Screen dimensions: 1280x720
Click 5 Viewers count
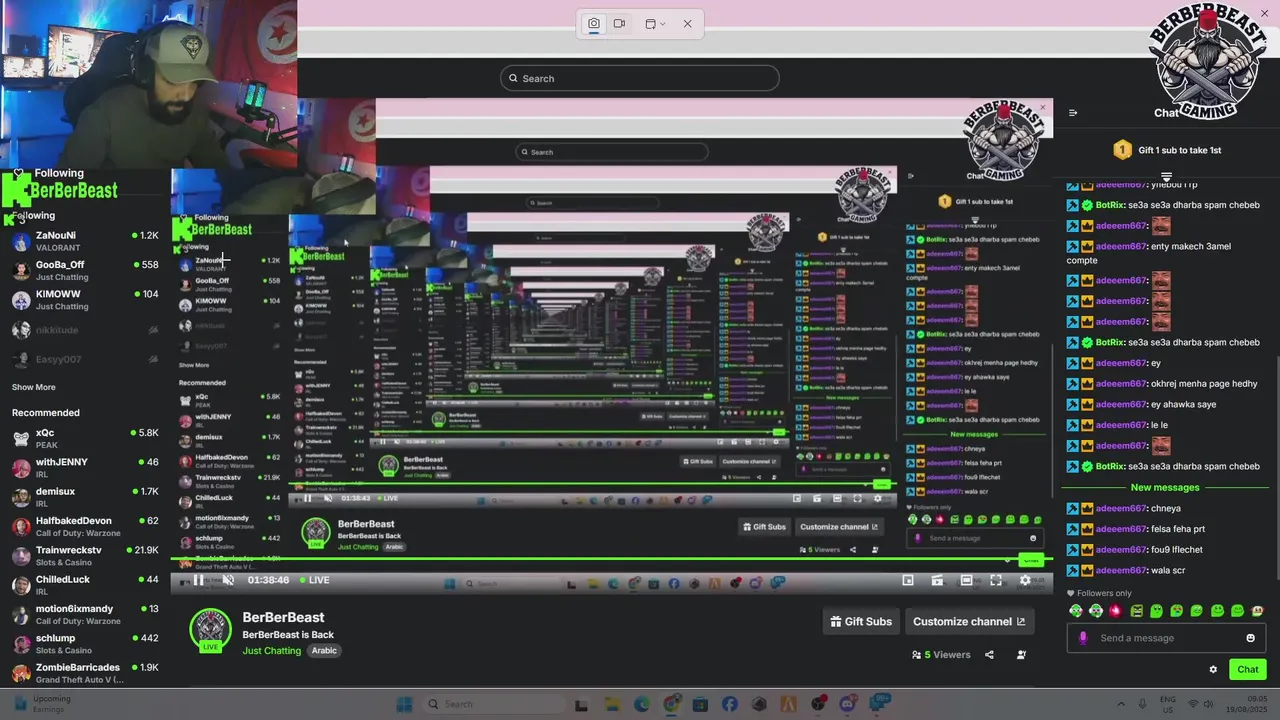pyautogui.click(x=941, y=655)
